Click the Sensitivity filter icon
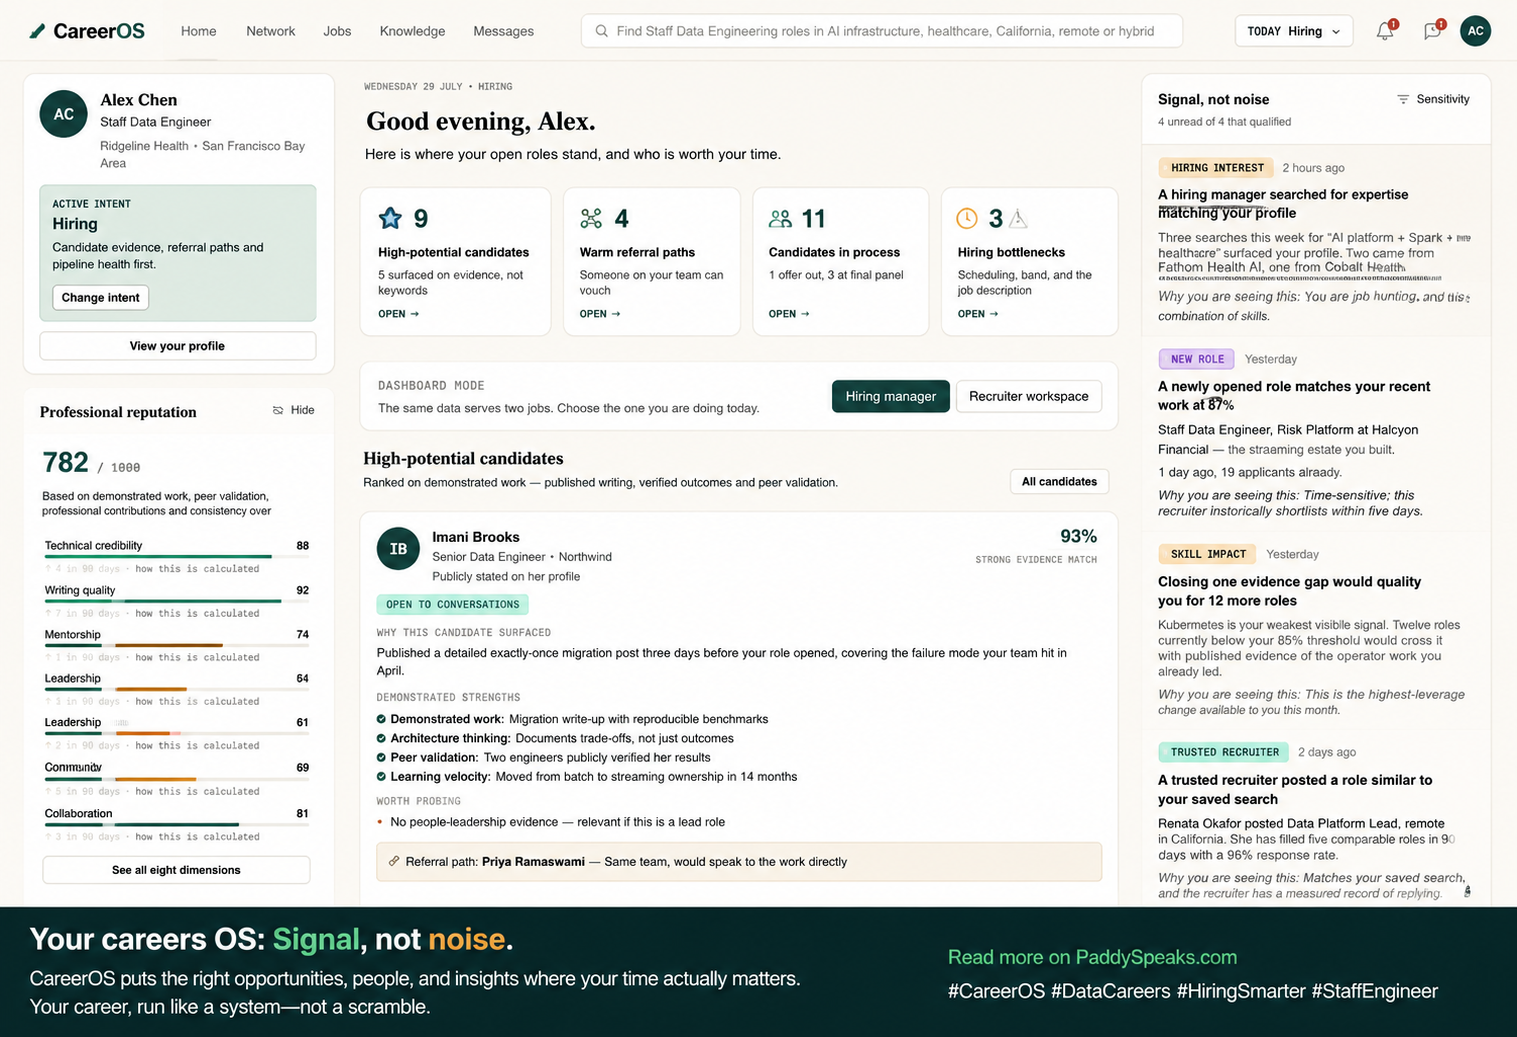 (1403, 99)
